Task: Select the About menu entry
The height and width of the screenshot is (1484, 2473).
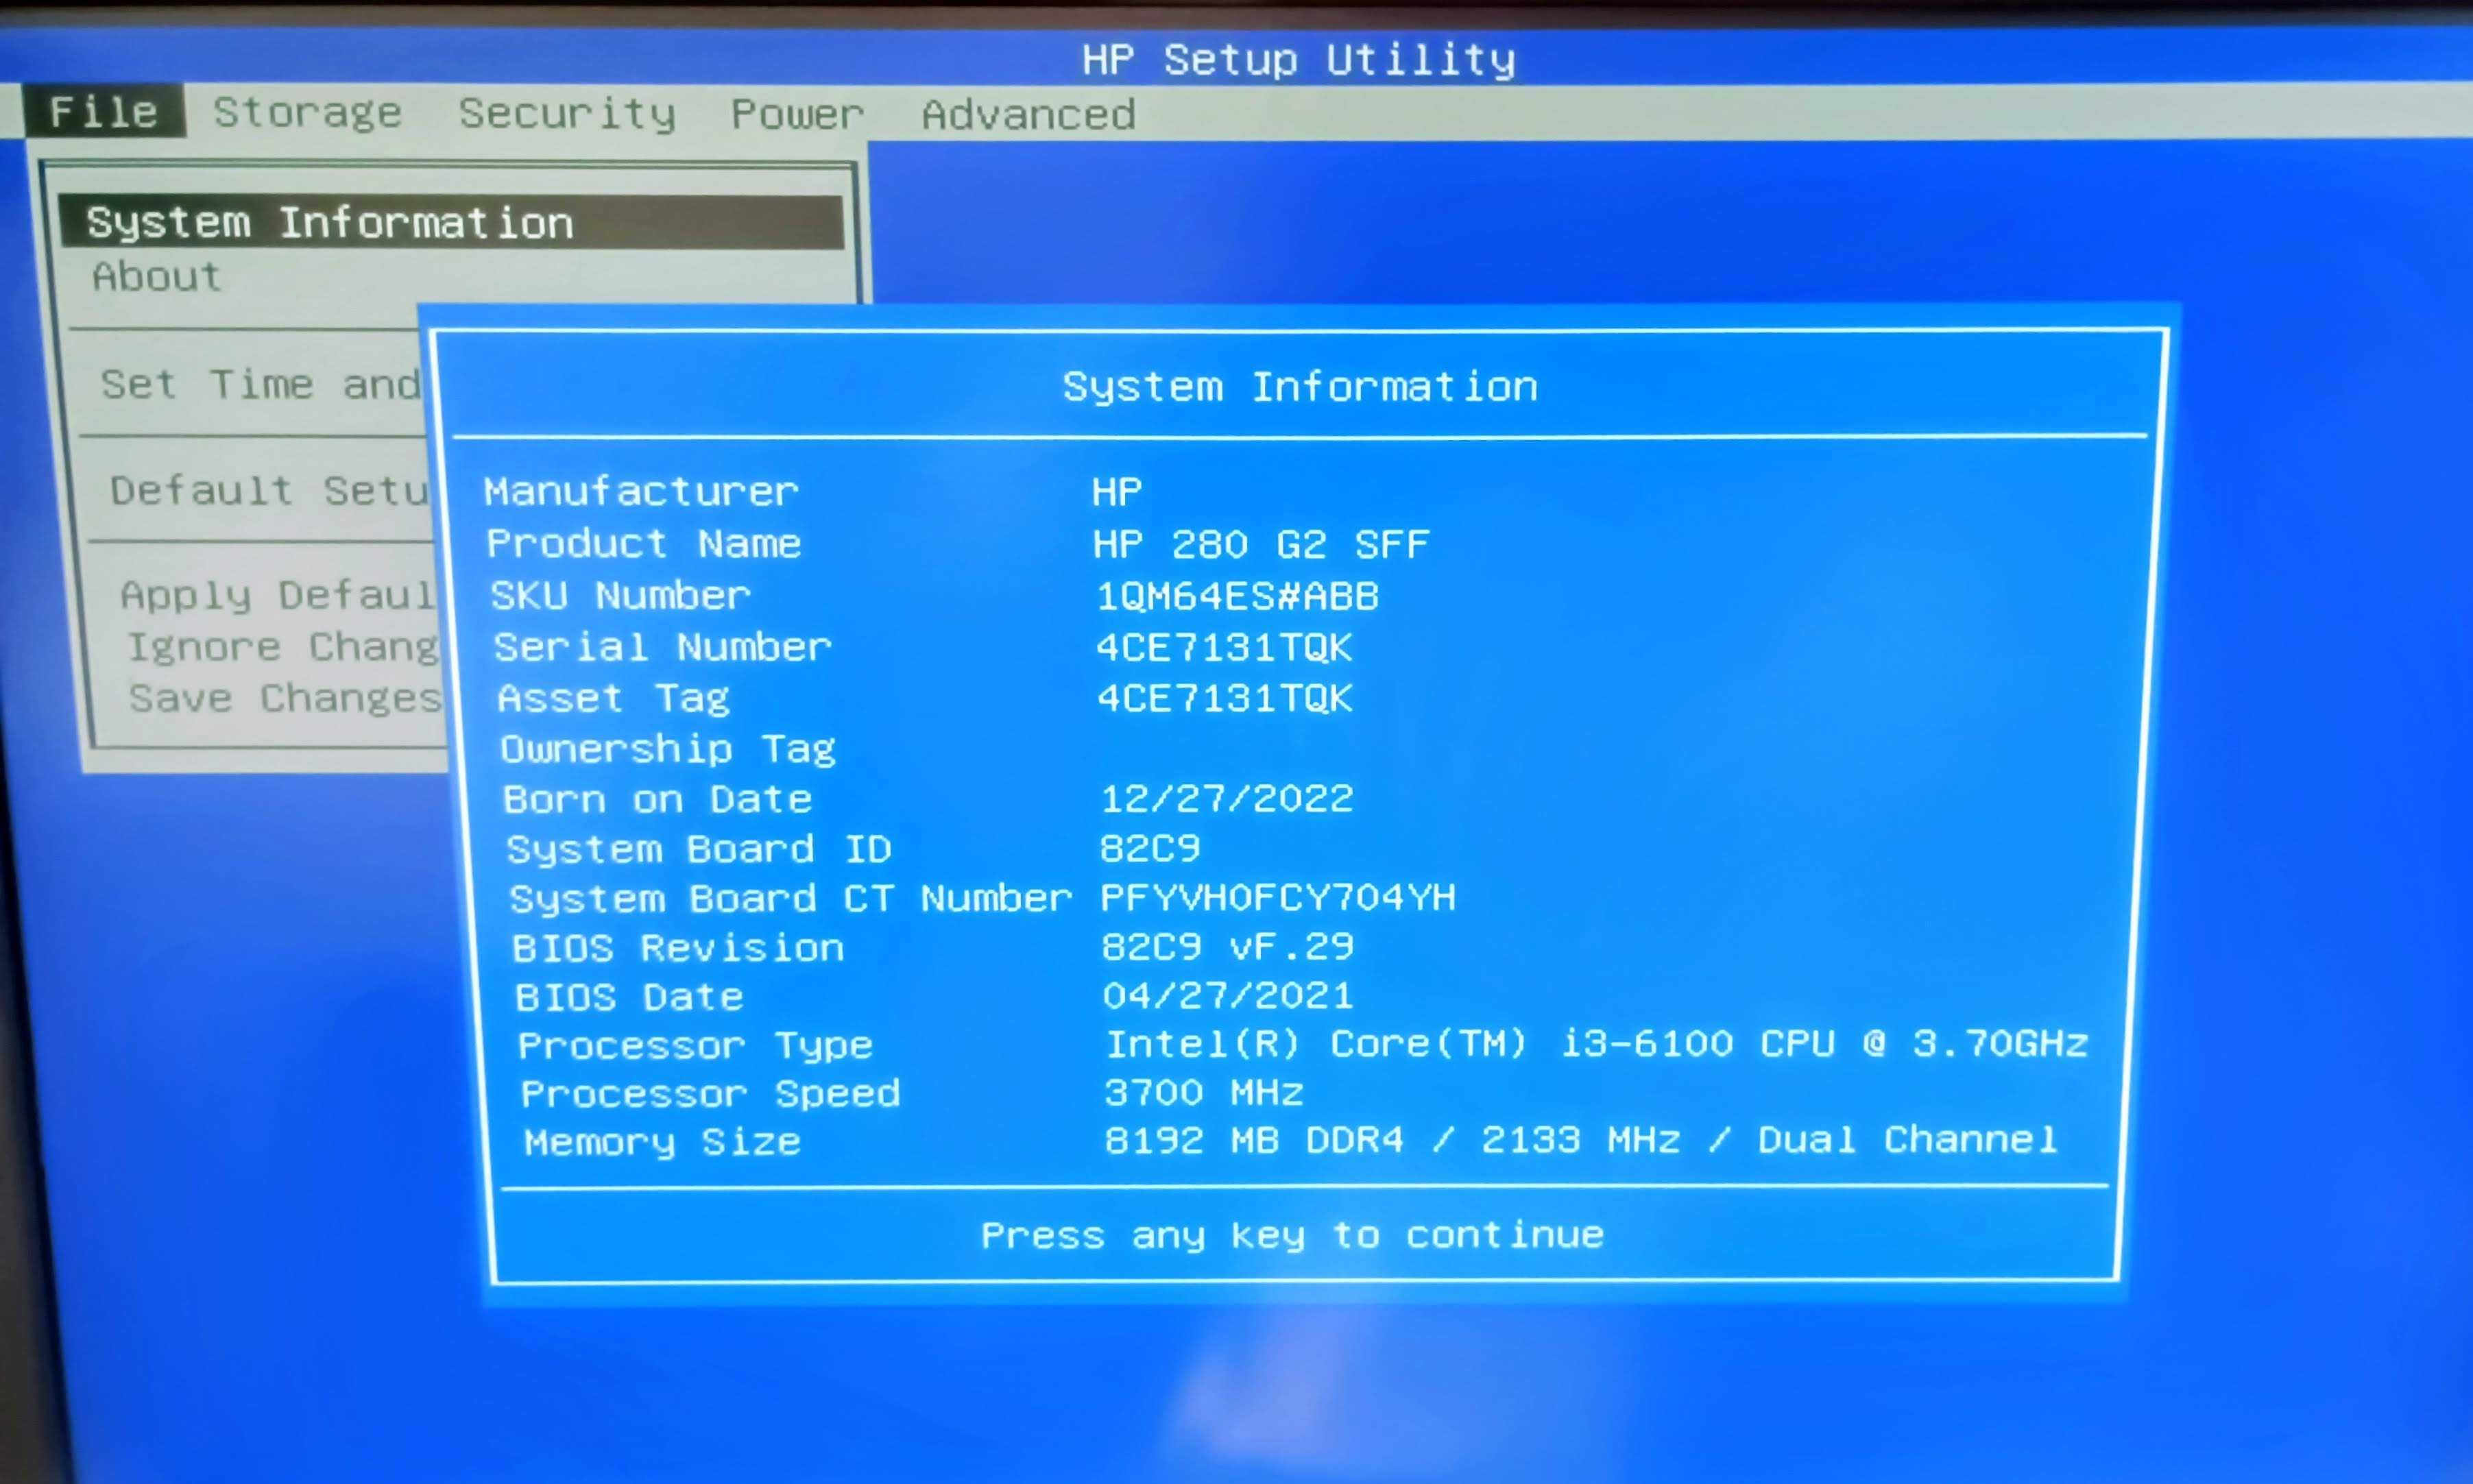Action: [157, 276]
